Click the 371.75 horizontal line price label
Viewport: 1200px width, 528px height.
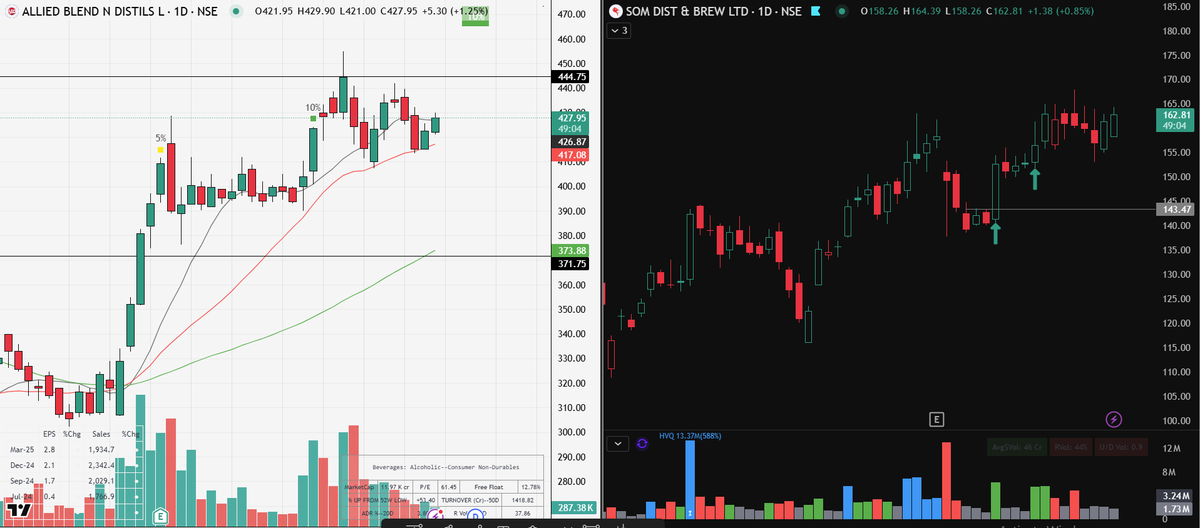[572, 263]
